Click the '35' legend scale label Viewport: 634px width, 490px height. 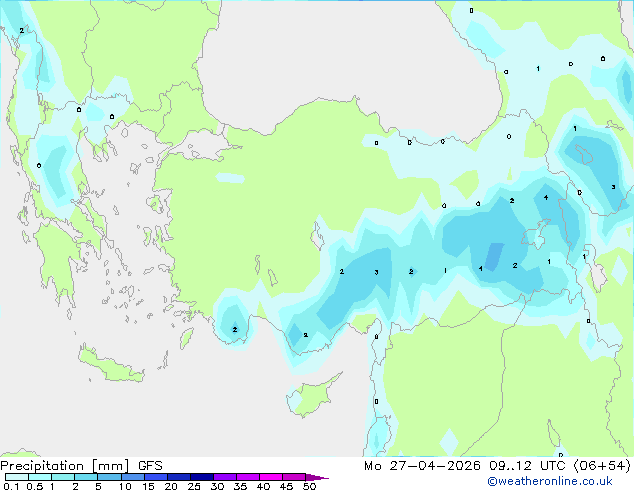click(240, 486)
